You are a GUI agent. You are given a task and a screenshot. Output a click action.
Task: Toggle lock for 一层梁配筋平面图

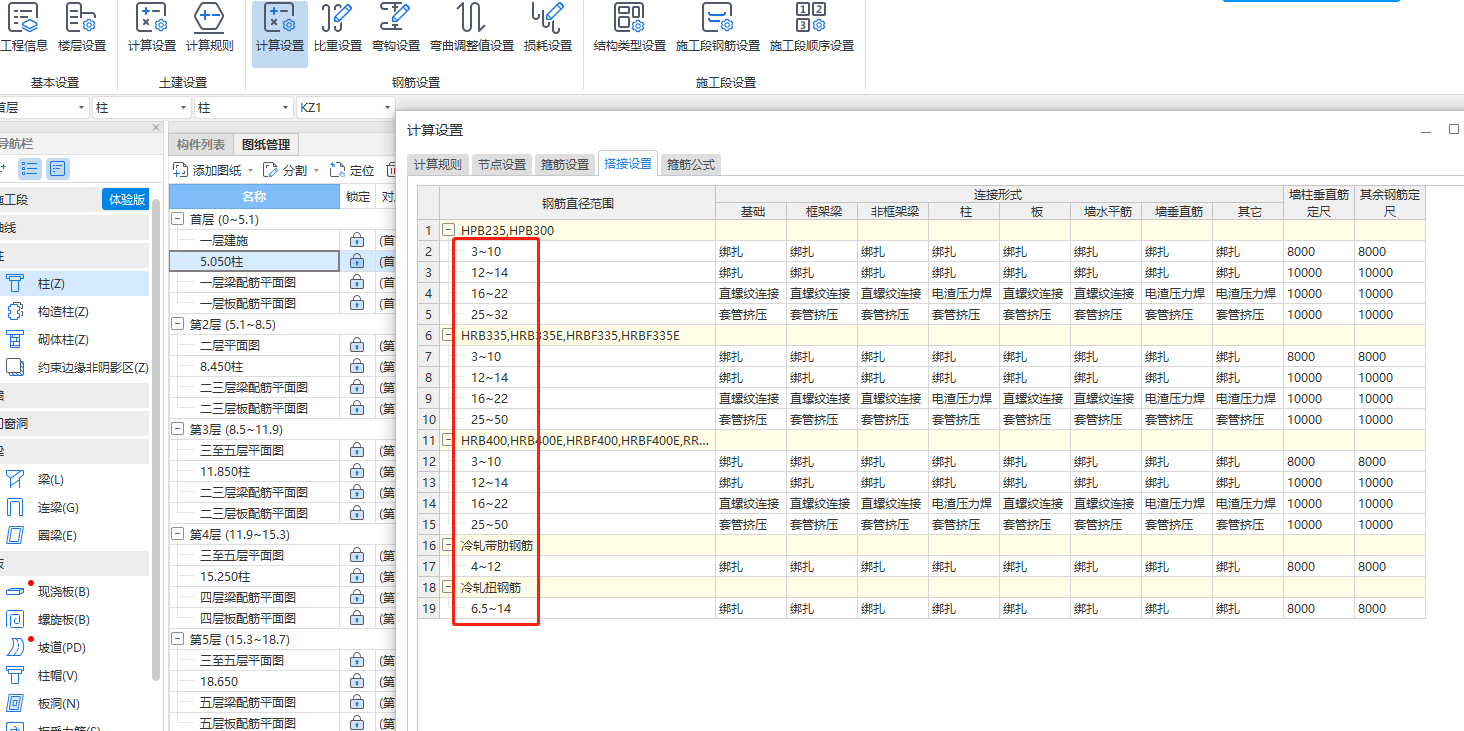pyautogui.click(x=357, y=283)
